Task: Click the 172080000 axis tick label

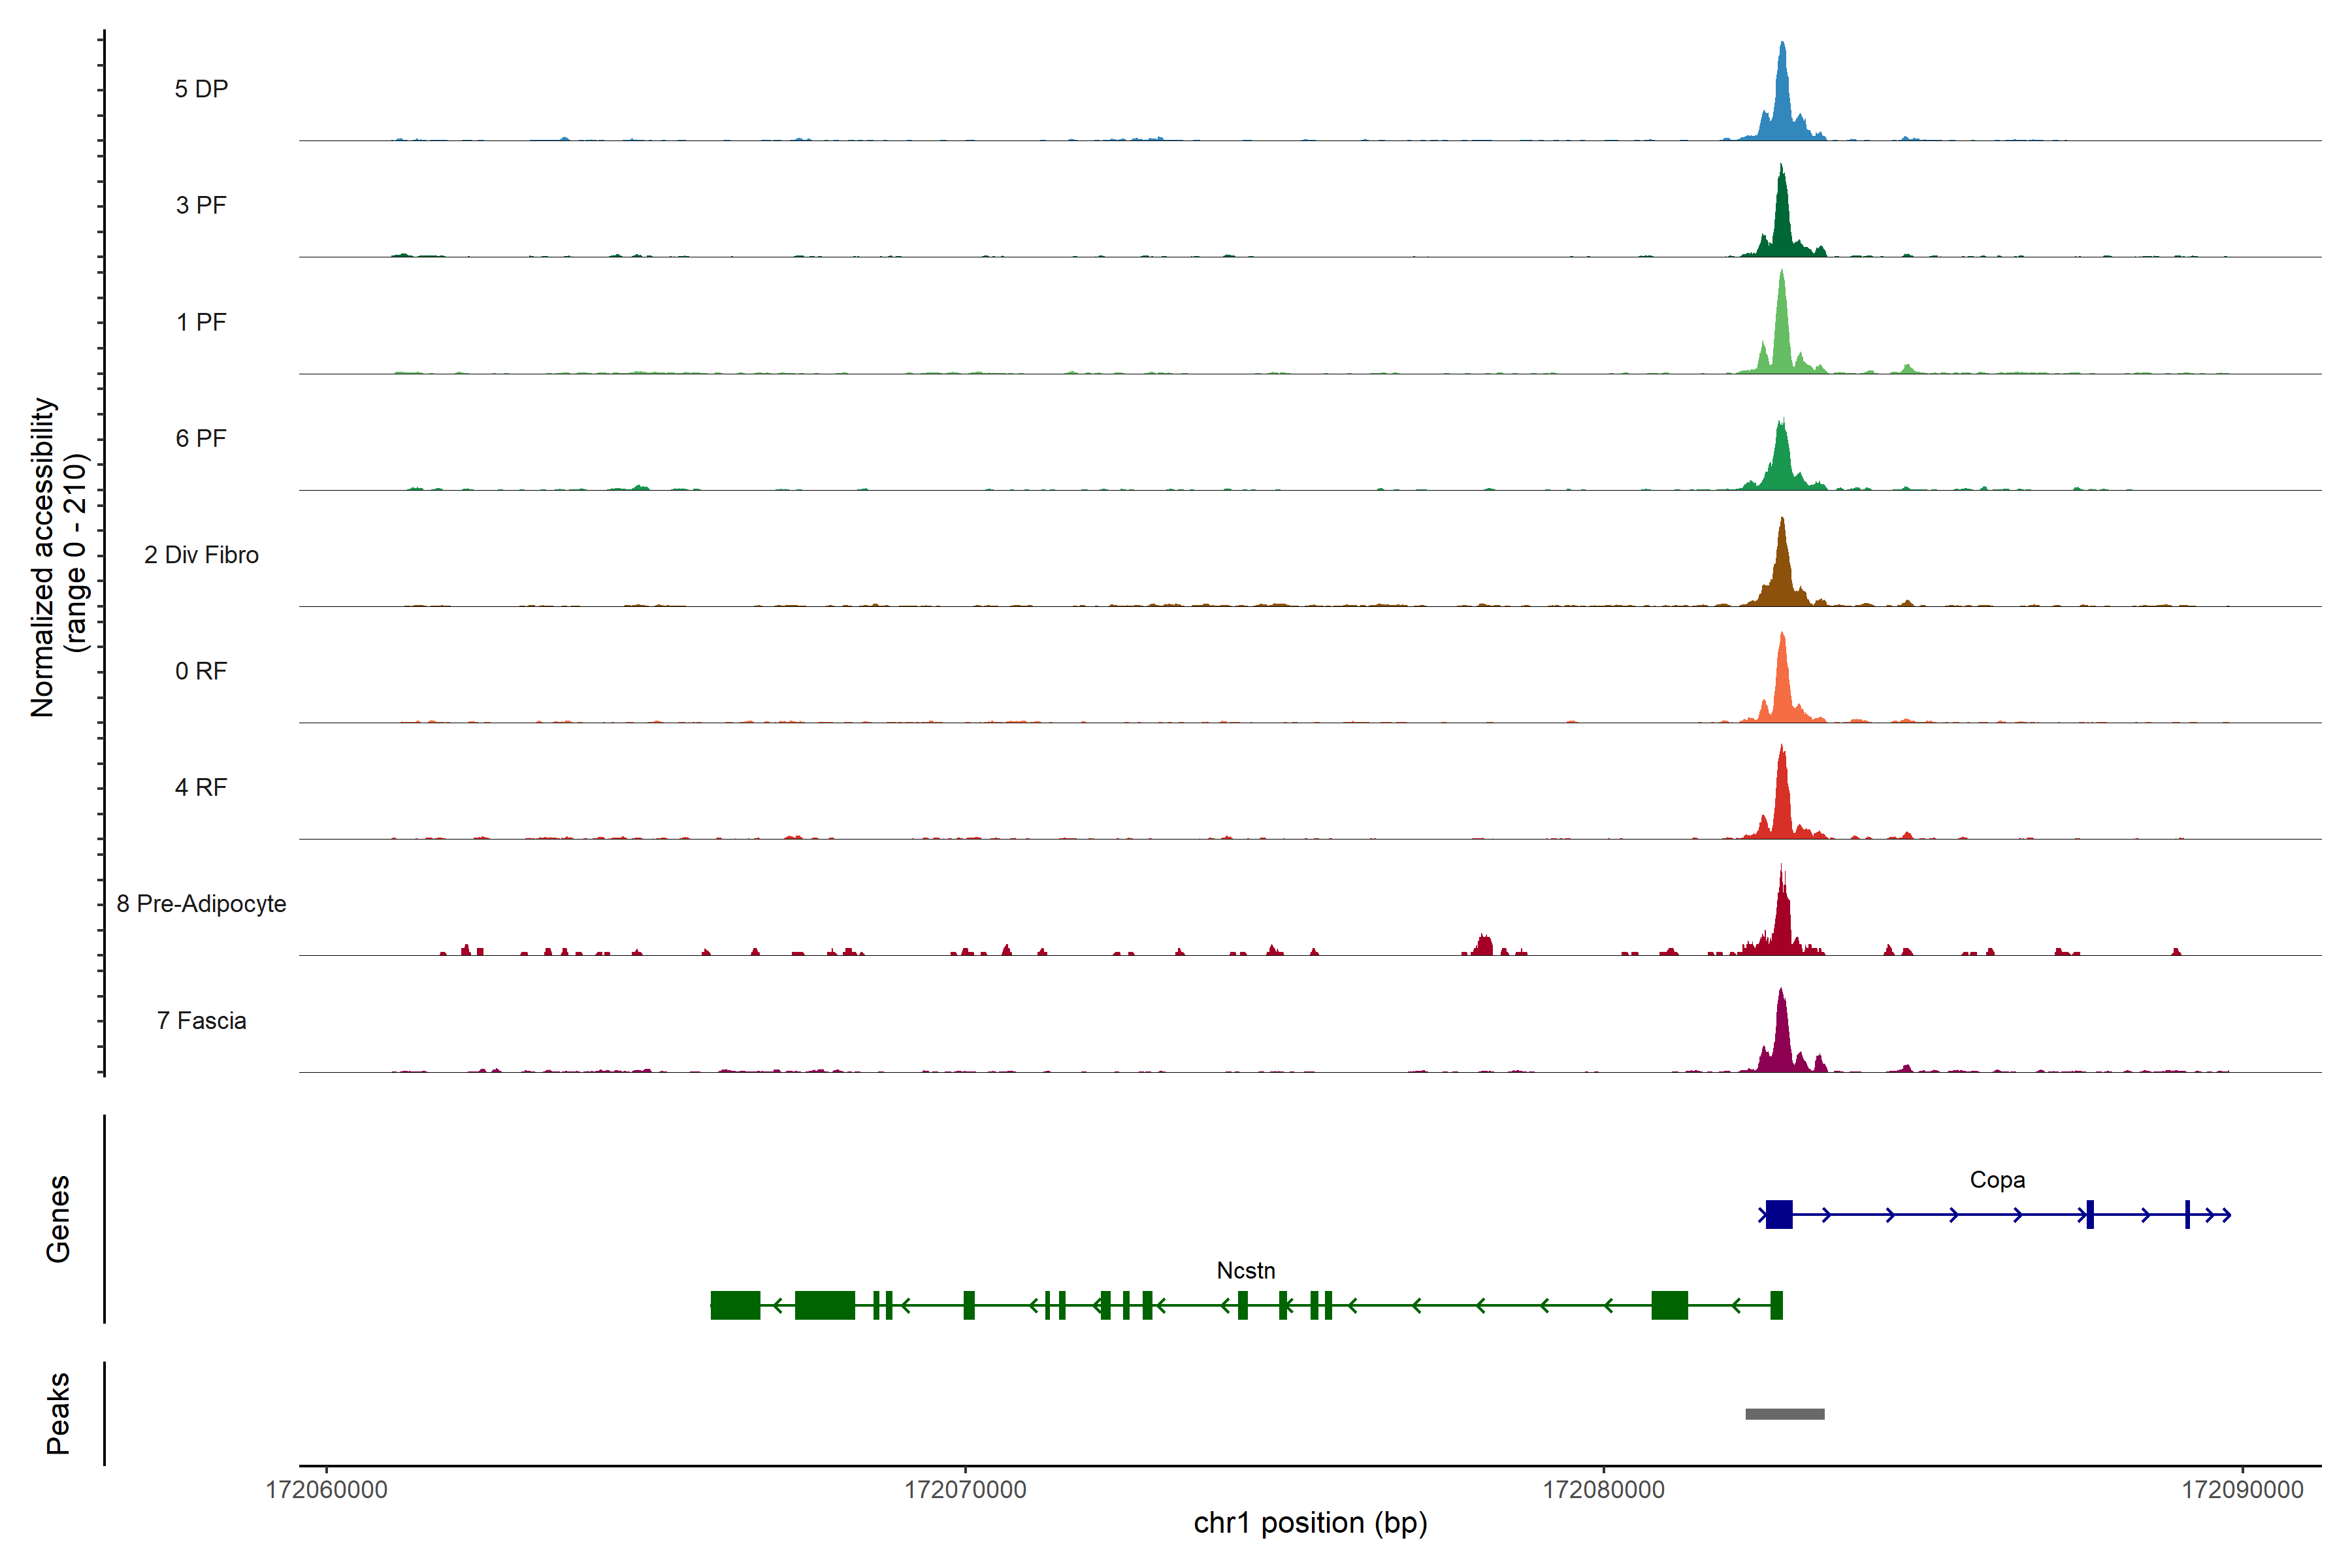Action: point(1603,1490)
